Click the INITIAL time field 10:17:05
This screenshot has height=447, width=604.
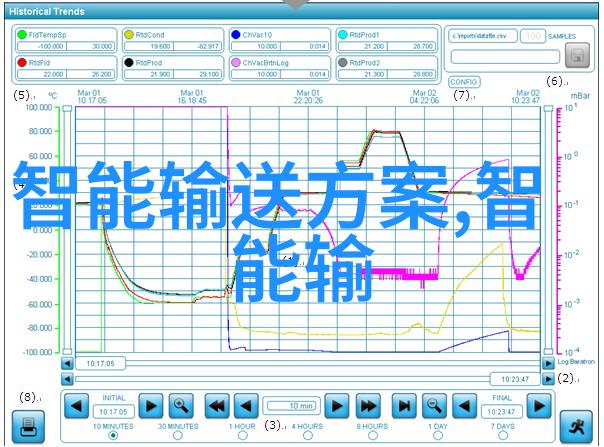click(x=113, y=412)
